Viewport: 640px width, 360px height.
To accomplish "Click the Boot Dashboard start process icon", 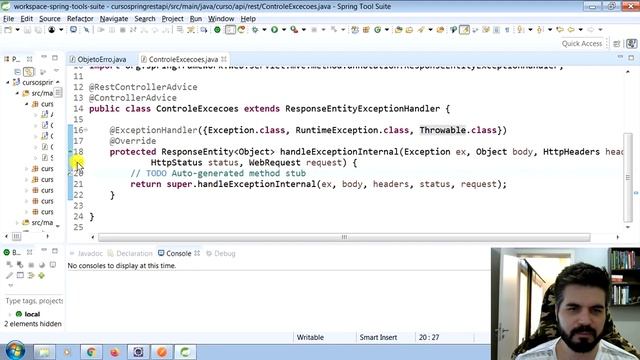I will point(9,264).
